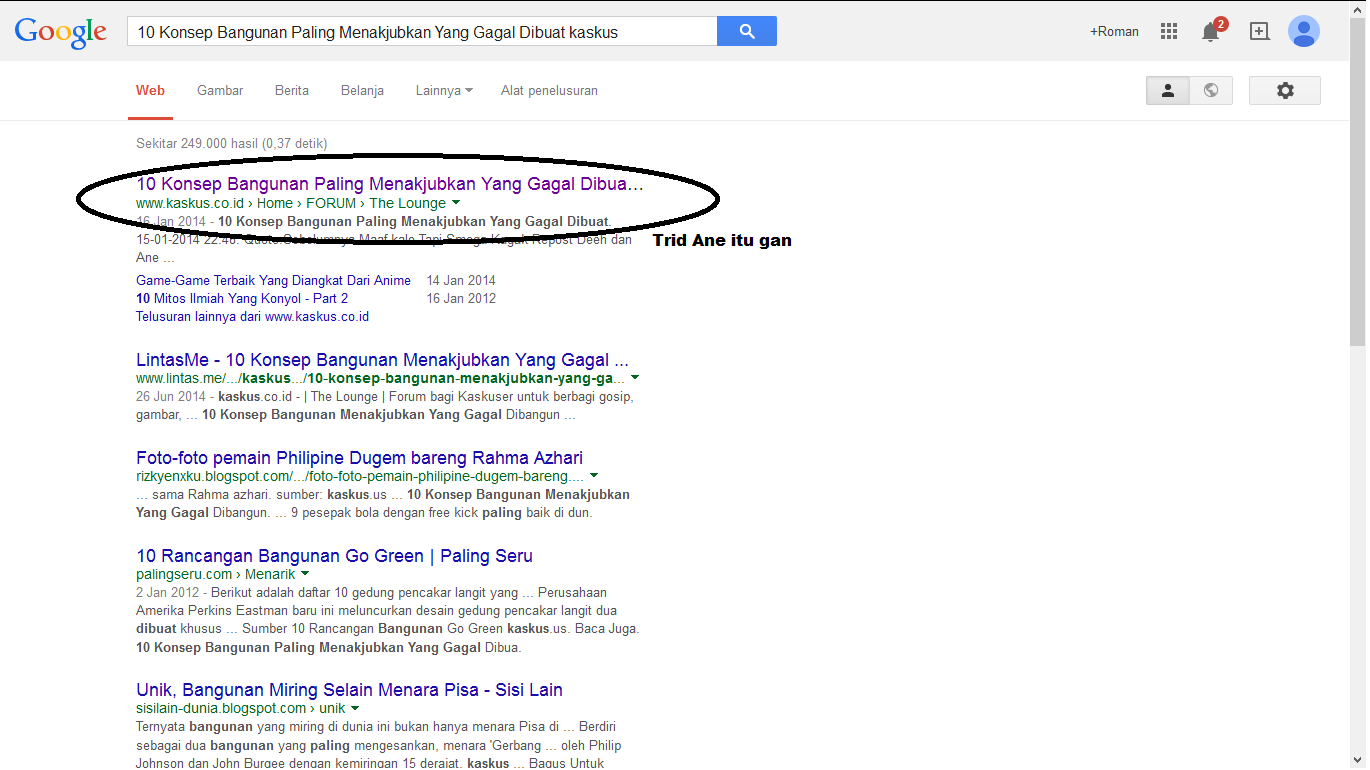The height and width of the screenshot is (770, 1370).
Task: Expand the www.kaskus.co.id result dropdown arrow
Action: pyautogui.click(x=456, y=203)
